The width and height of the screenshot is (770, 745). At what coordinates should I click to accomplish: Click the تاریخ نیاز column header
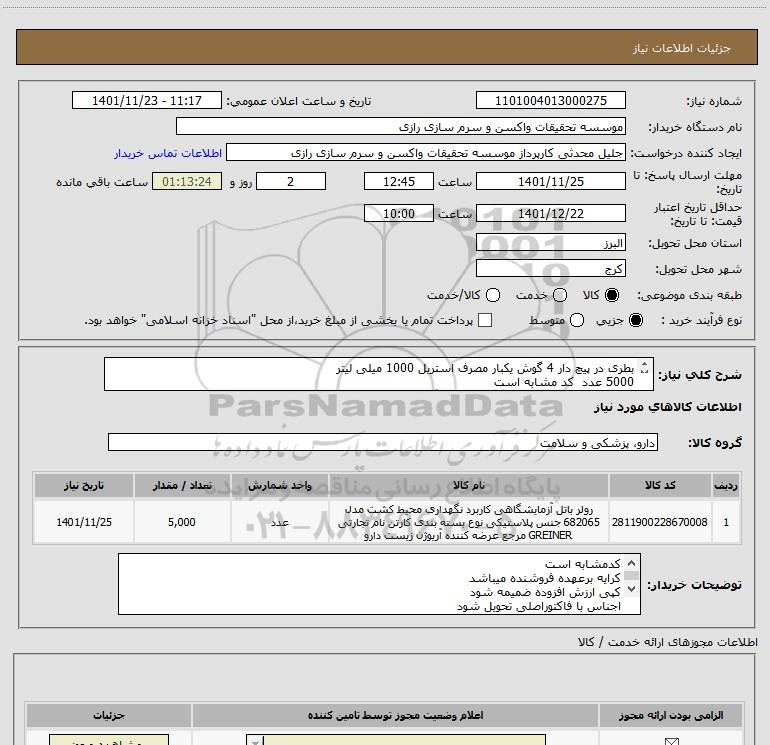tap(83, 485)
